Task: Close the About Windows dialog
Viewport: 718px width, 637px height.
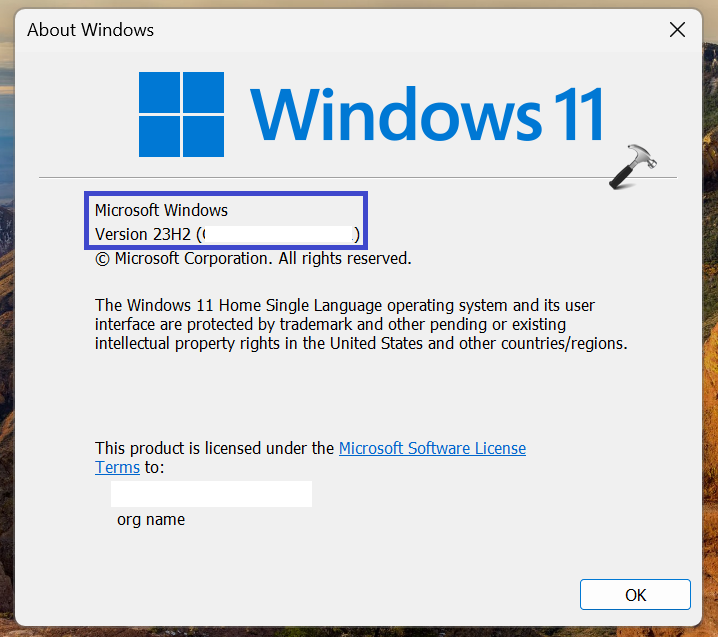Action: pyautogui.click(x=677, y=30)
